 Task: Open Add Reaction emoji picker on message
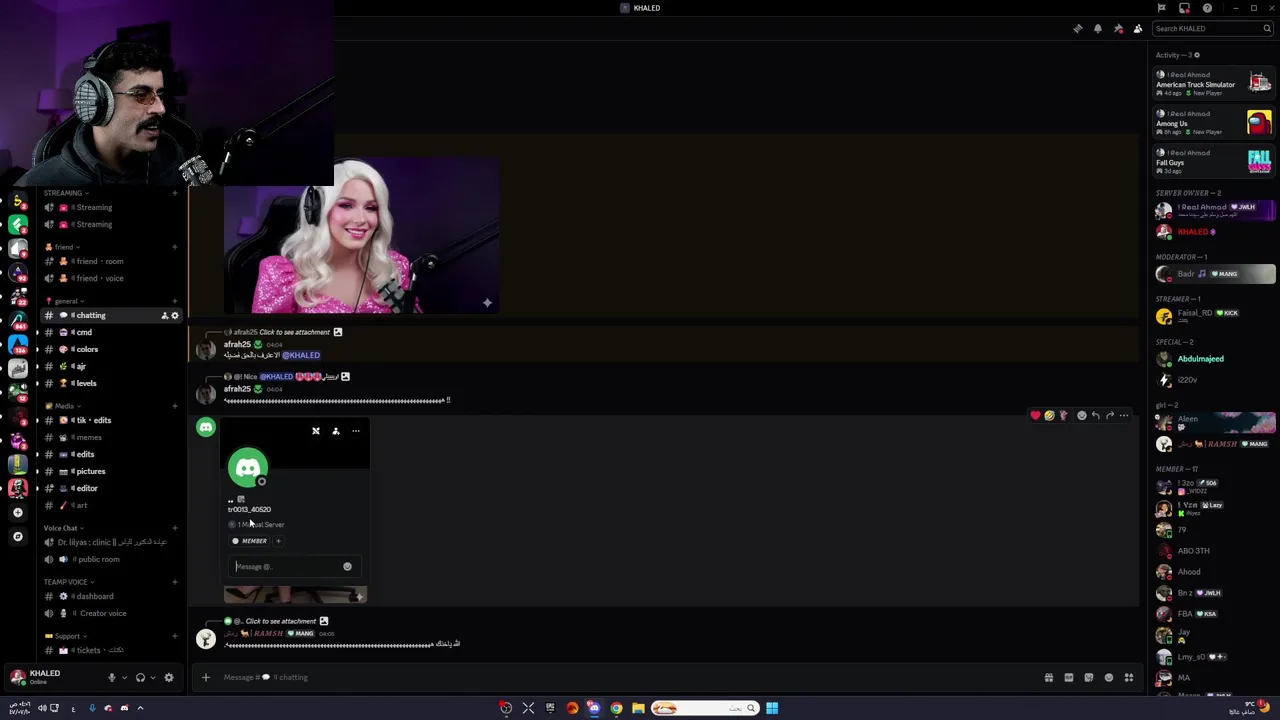tap(1081, 415)
